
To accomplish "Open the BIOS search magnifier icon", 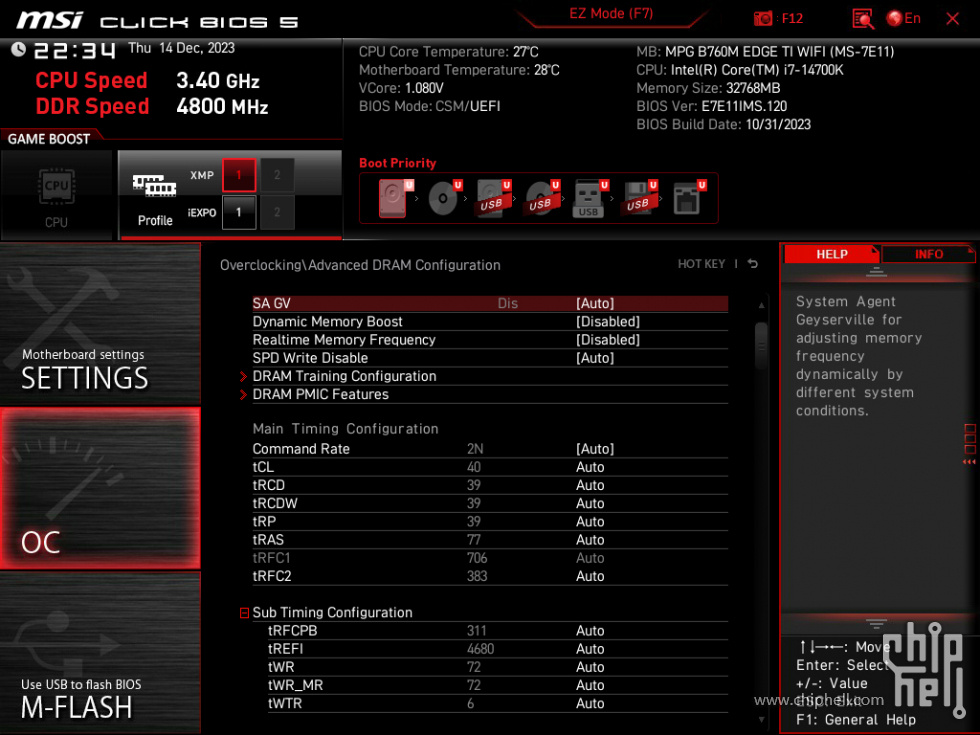I will tap(862, 19).
